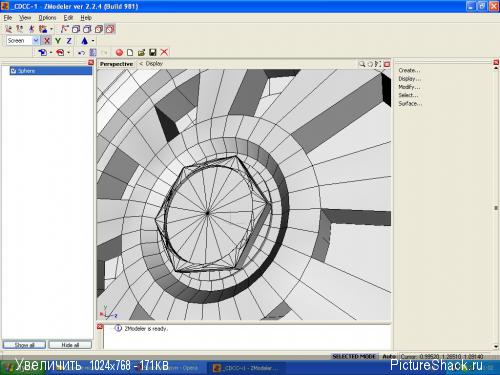
Task: Click the Show all button
Action: pos(24,345)
